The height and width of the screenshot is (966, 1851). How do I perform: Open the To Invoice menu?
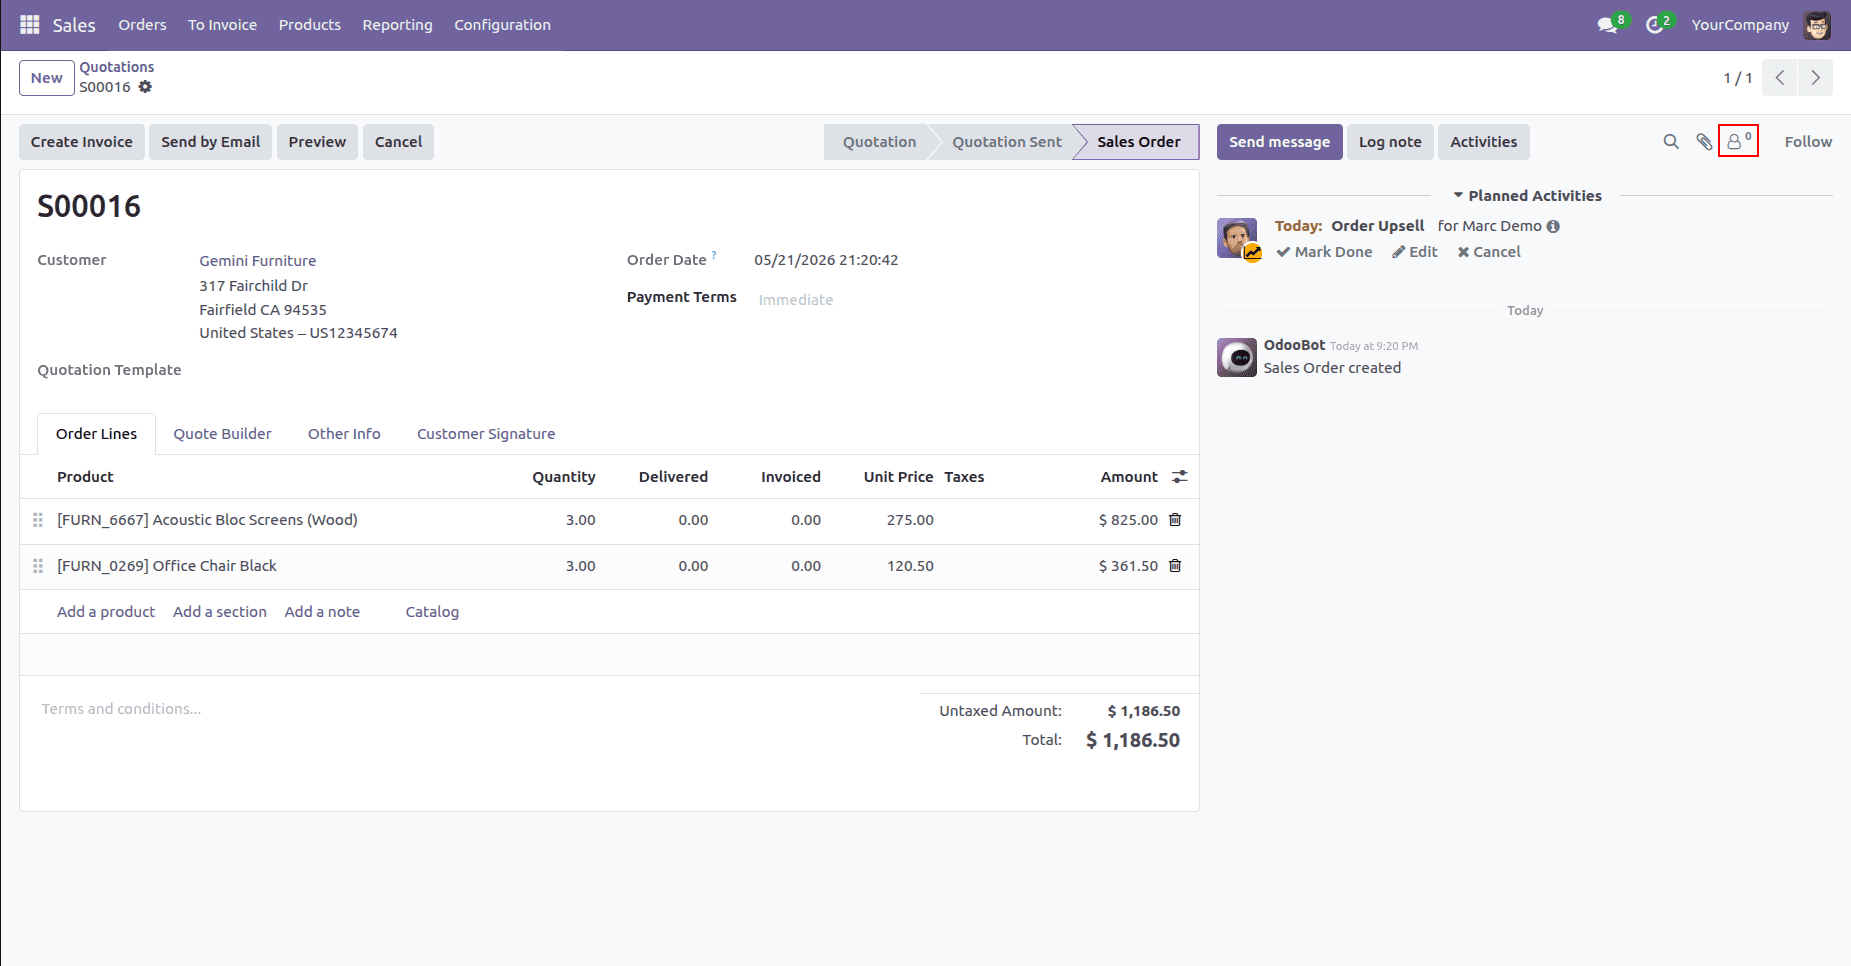(x=222, y=25)
